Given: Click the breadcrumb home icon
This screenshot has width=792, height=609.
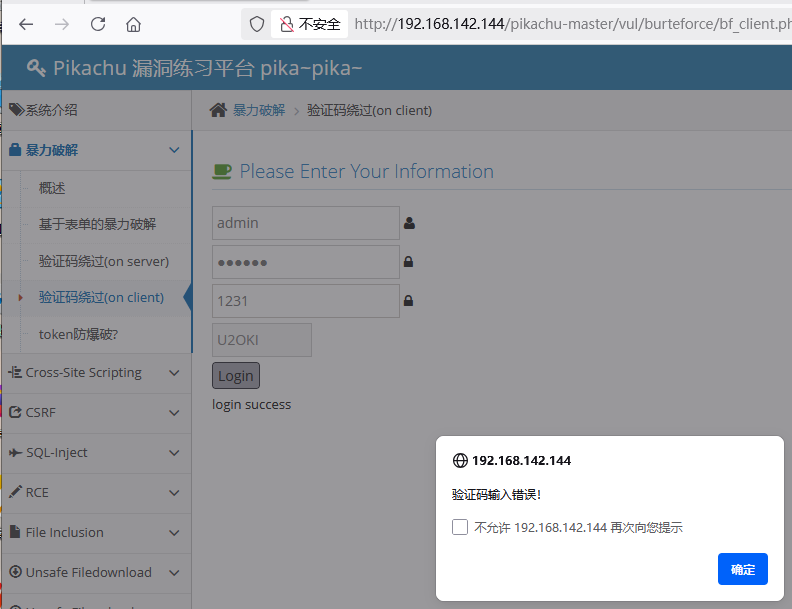Looking at the screenshot, I should 218,110.
